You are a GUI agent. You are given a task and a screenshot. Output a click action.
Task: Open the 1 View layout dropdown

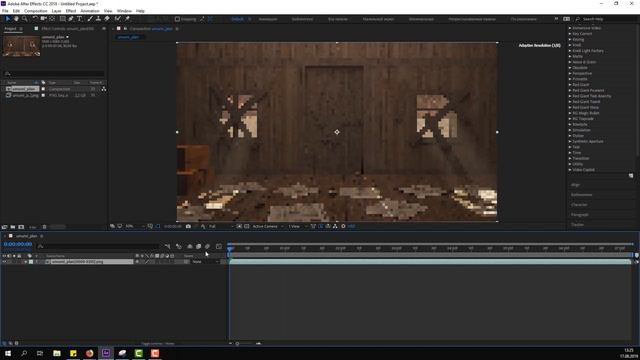(x=297, y=226)
